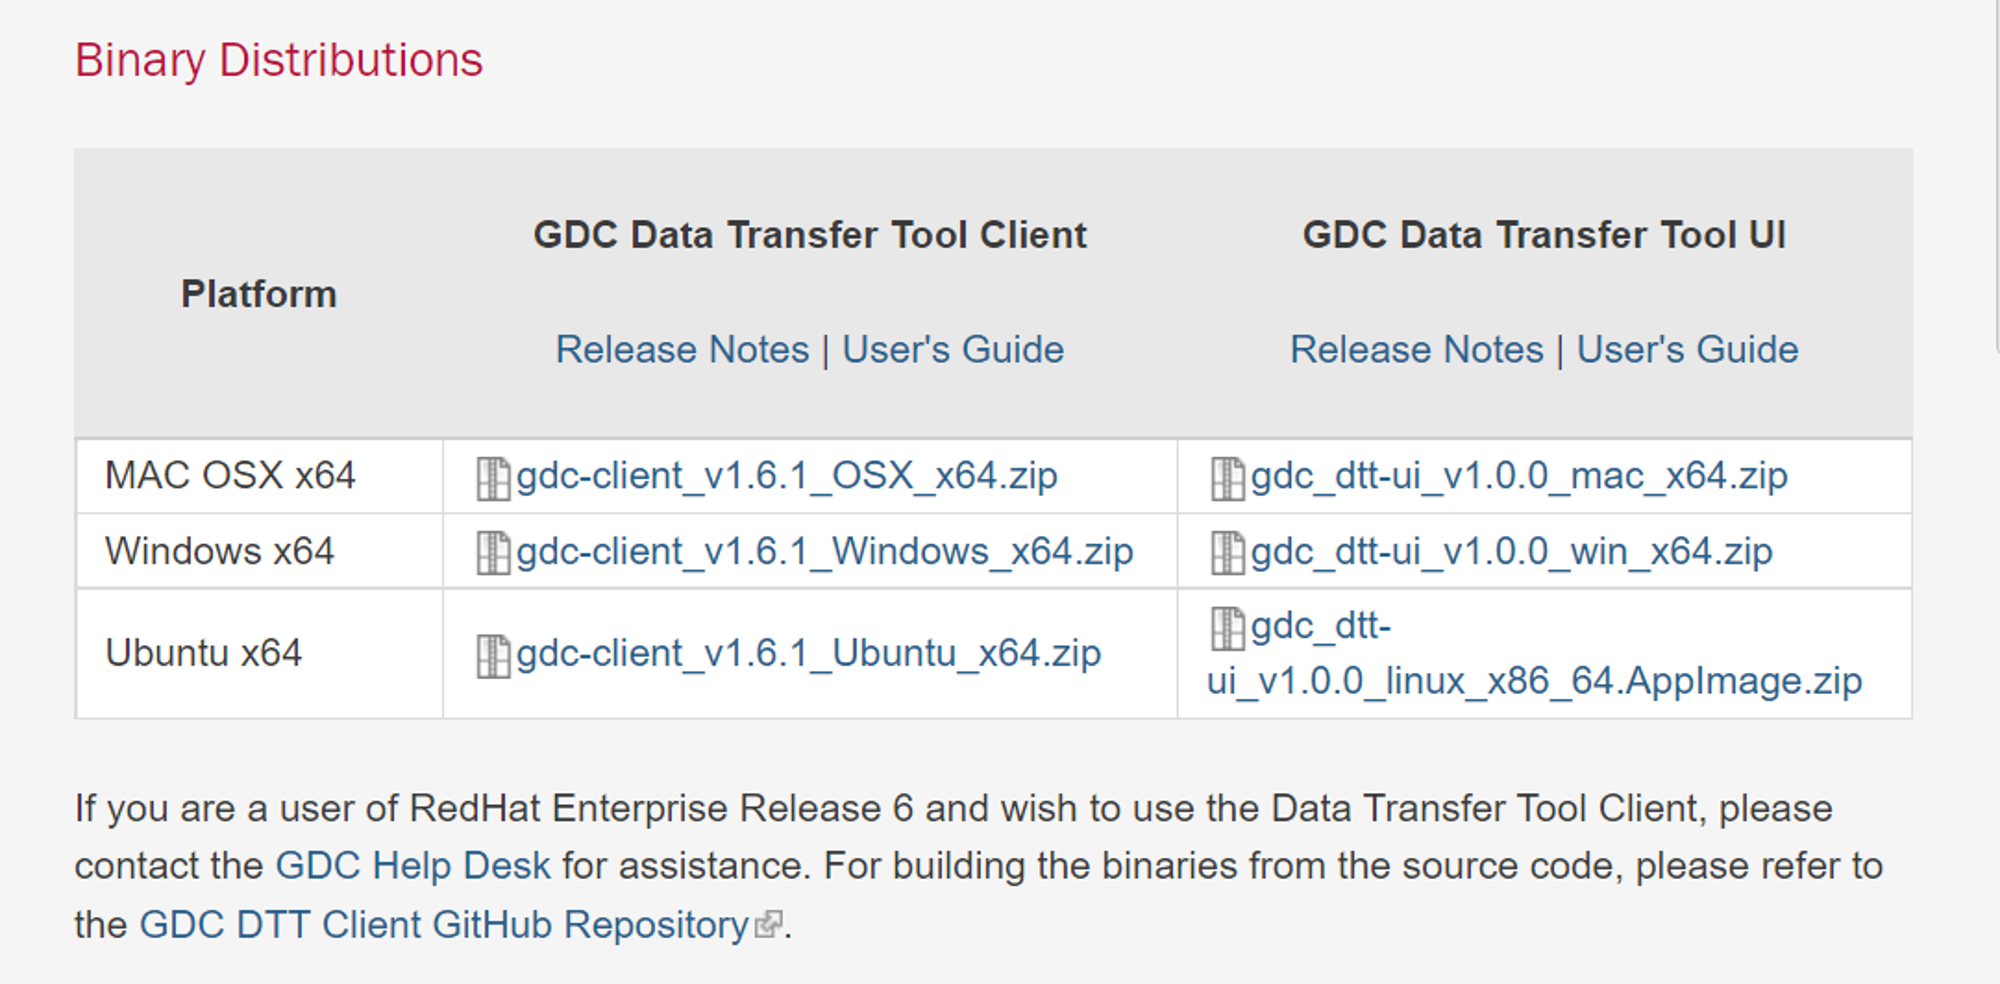Click zip icon beside gdc_dtt-ui win file

click(x=1227, y=553)
